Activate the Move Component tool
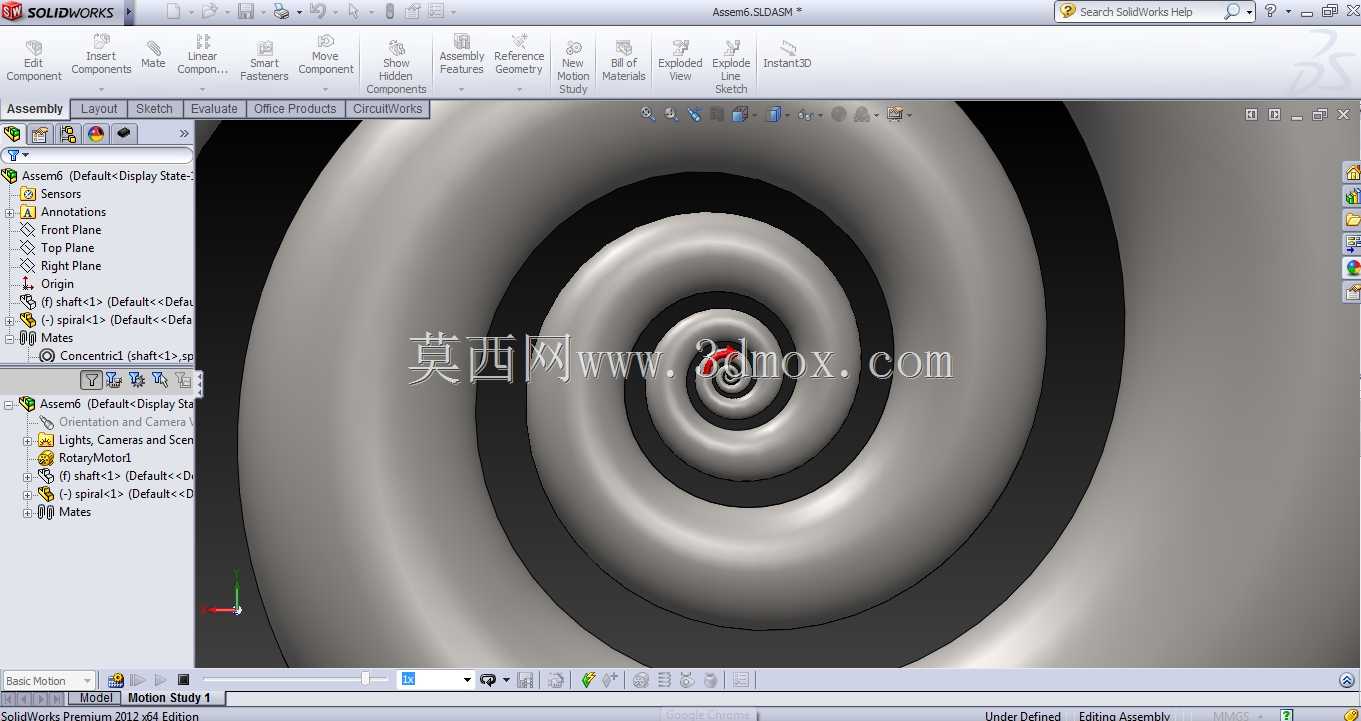The height and width of the screenshot is (721, 1361). pyautogui.click(x=326, y=55)
